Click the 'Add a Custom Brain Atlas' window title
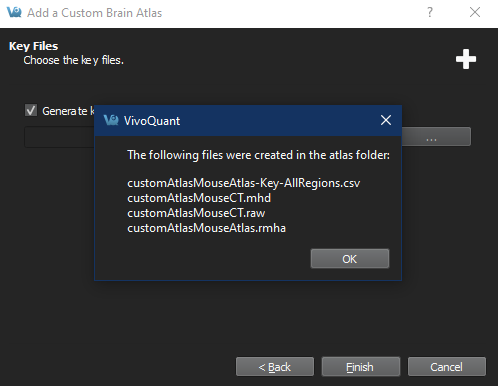498x386 pixels. [x=94, y=13]
